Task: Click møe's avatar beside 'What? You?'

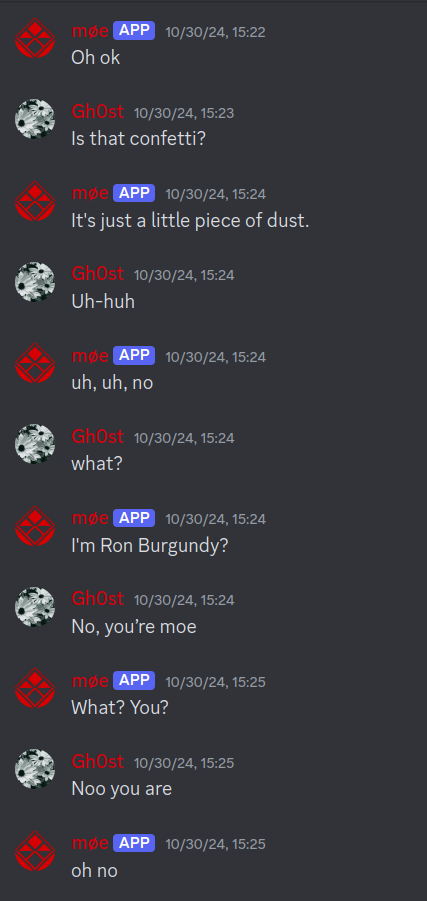Action: pyautogui.click(x=34, y=688)
